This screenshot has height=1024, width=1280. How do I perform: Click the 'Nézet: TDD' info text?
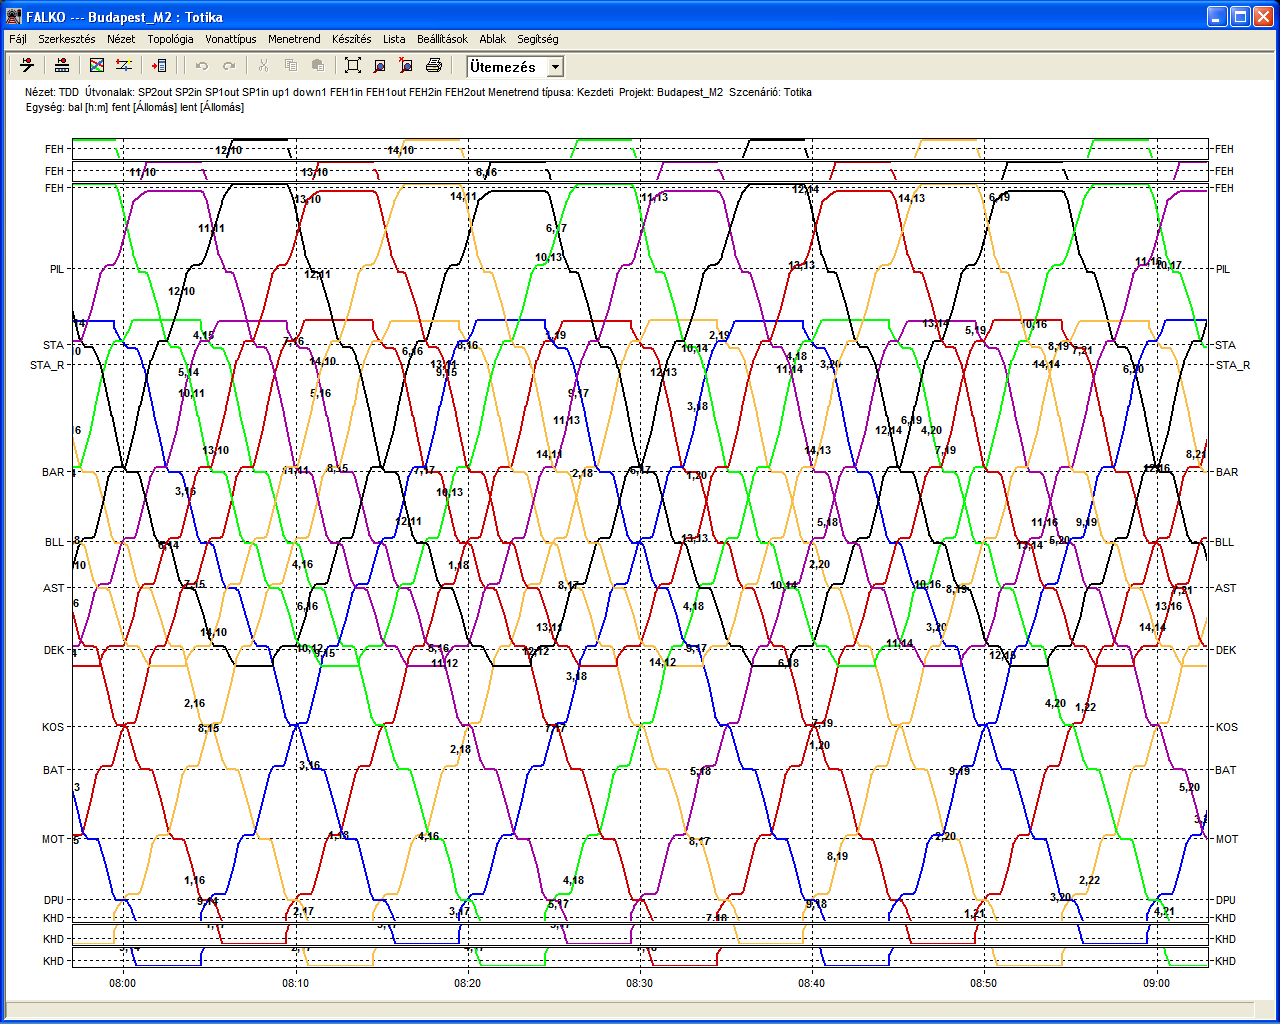pyautogui.click(x=52, y=92)
